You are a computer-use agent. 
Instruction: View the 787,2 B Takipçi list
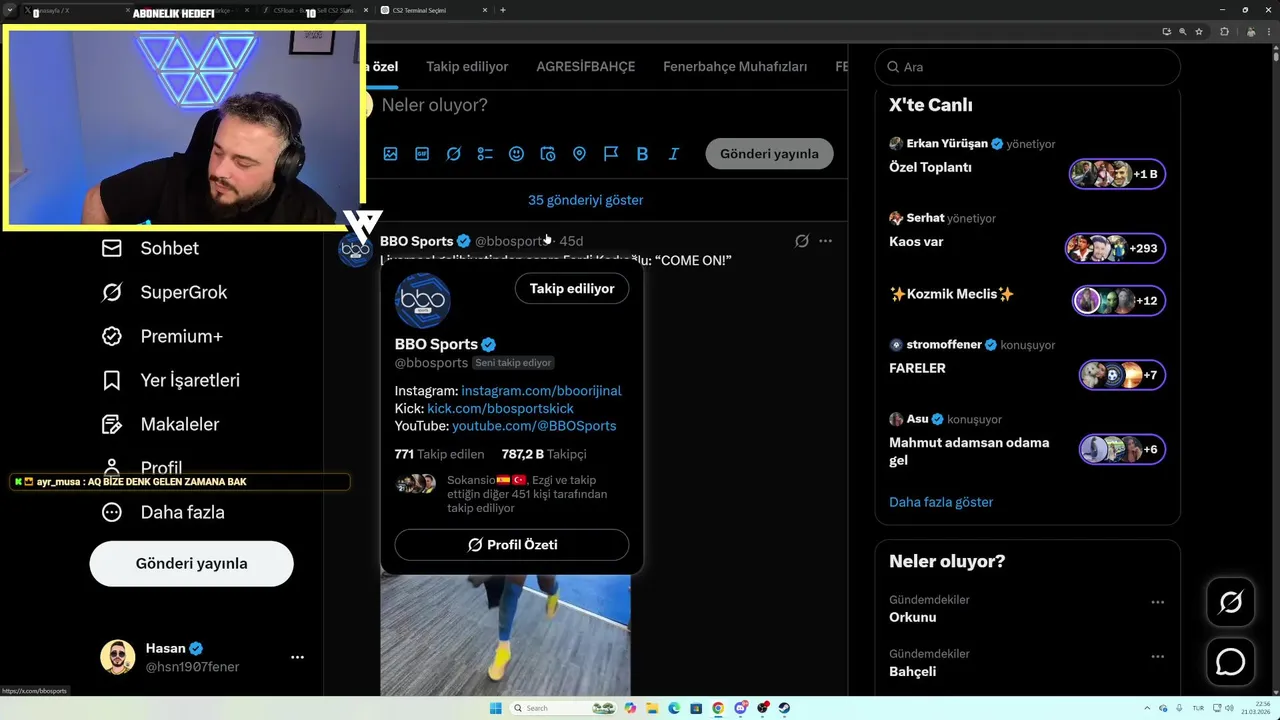click(544, 454)
